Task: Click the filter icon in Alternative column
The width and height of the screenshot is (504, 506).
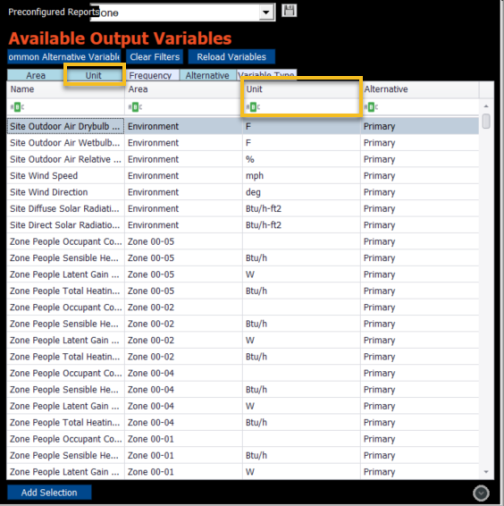Action: click(x=371, y=107)
